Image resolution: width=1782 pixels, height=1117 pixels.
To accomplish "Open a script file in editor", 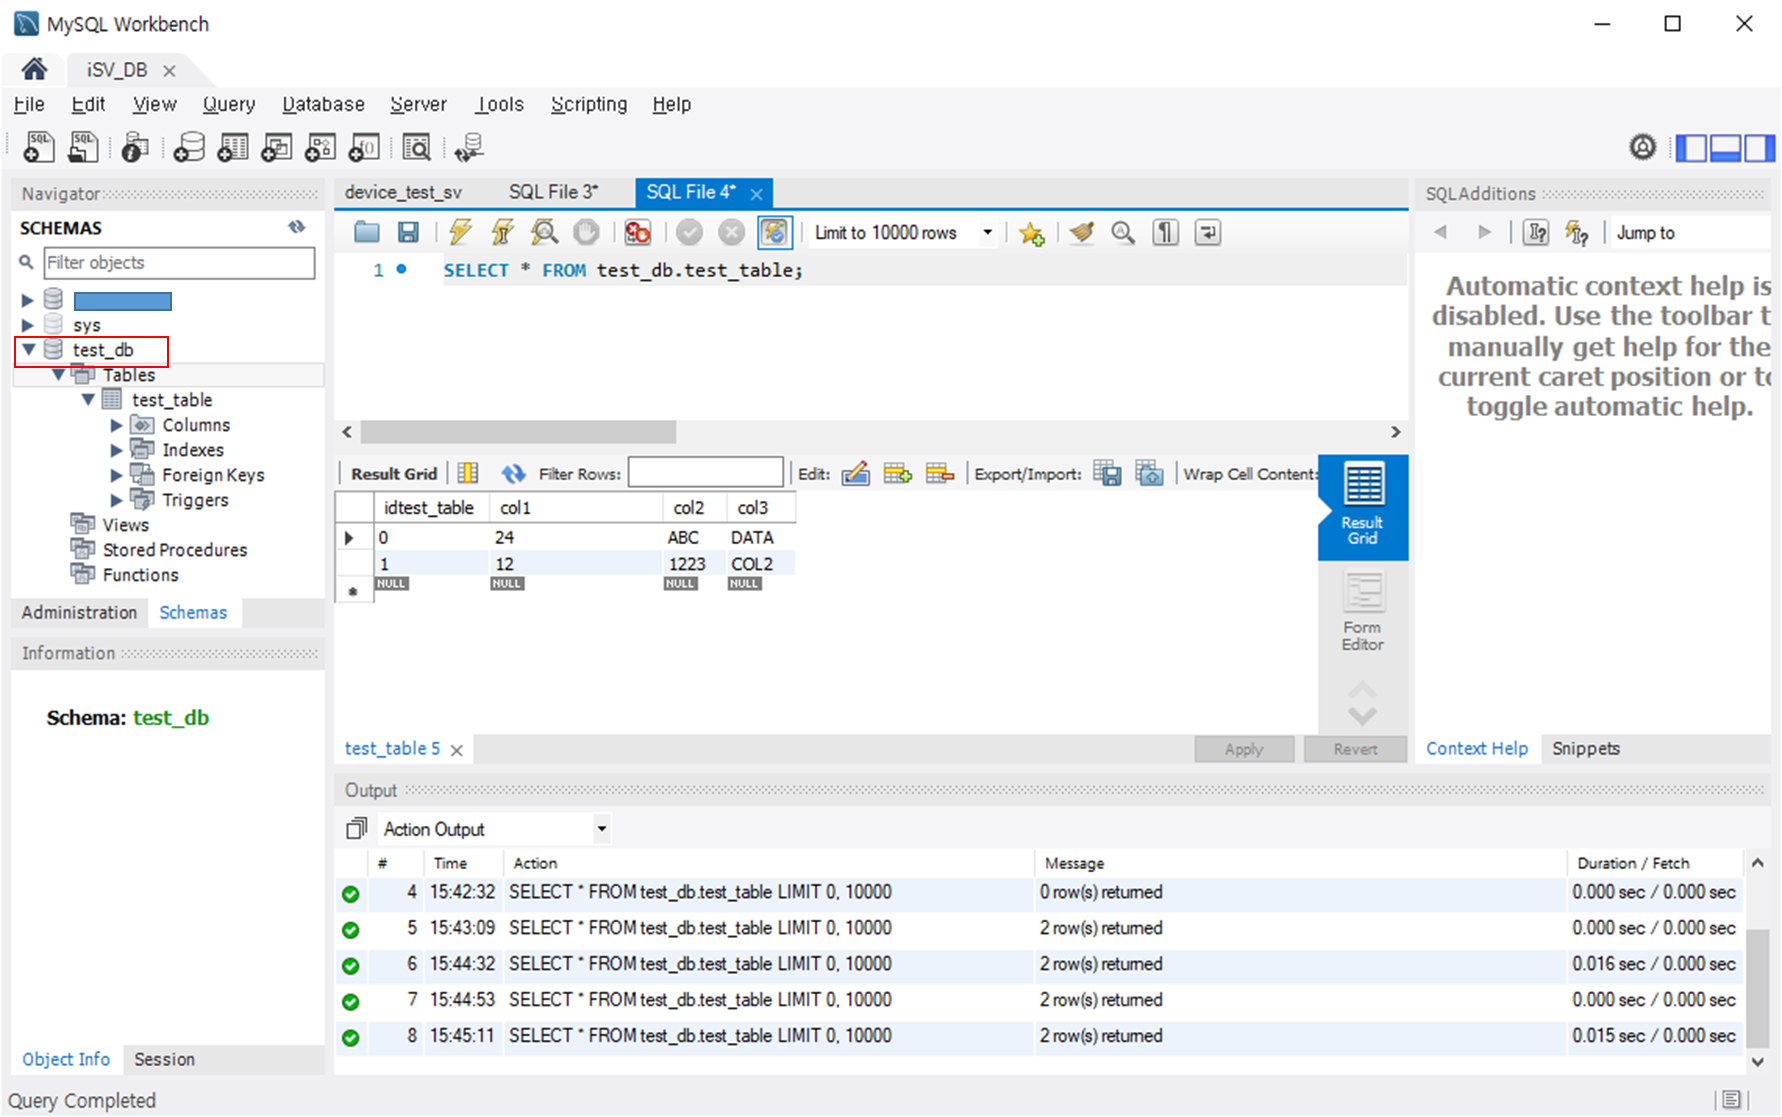I will point(367,233).
